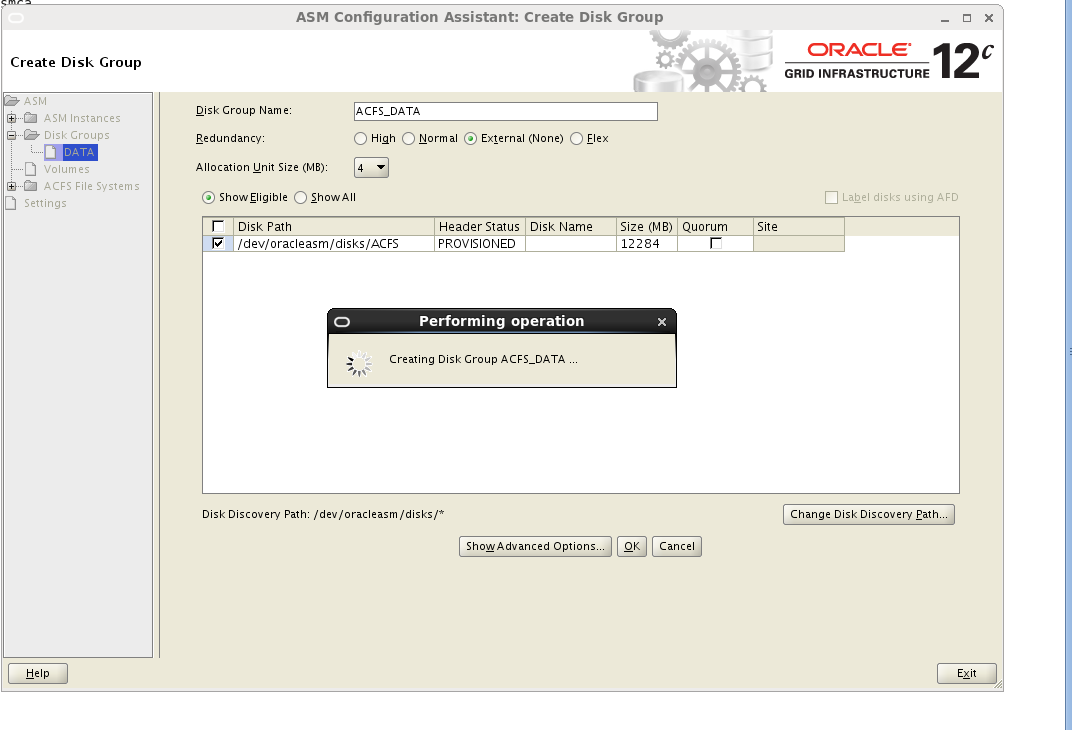This screenshot has width=1072, height=730.
Task: Click the Quorum column header
Action: coord(715,226)
